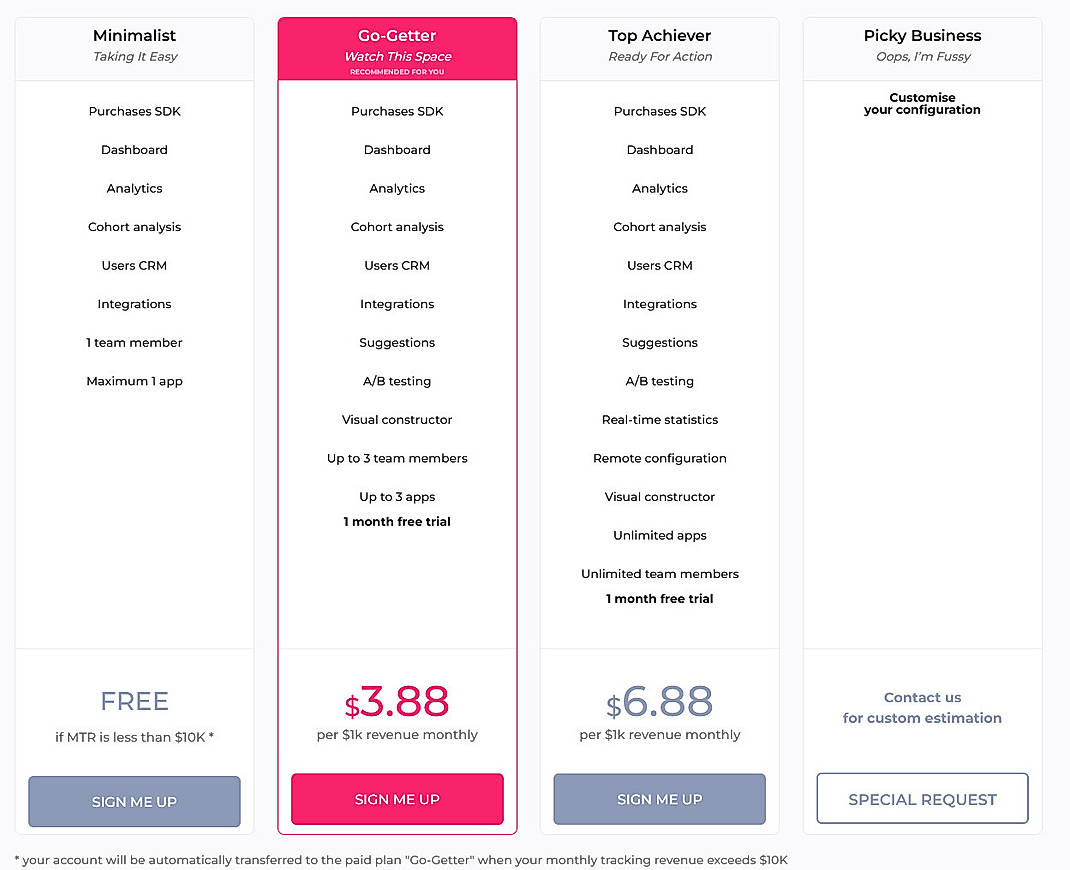The height and width of the screenshot is (870, 1070).
Task: Select the Minimalist plan header
Action: (x=134, y=45)
